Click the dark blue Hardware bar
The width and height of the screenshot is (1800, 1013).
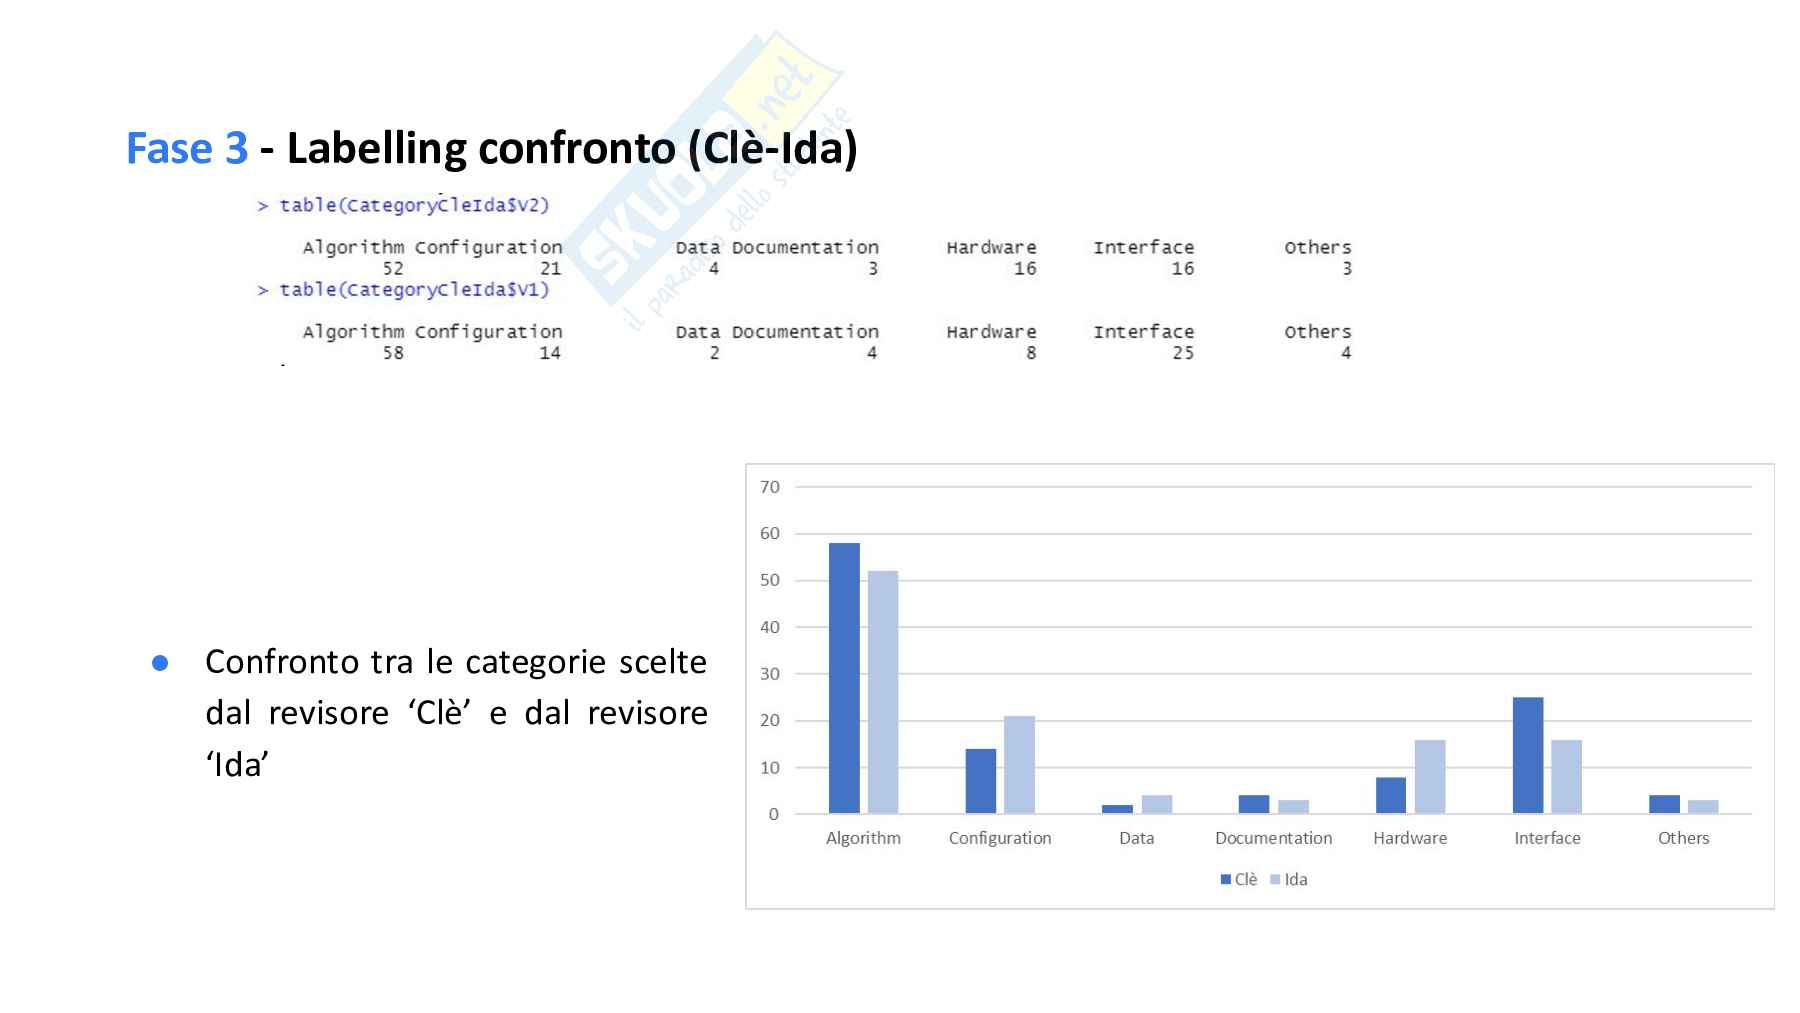[x=1391, y=795]
